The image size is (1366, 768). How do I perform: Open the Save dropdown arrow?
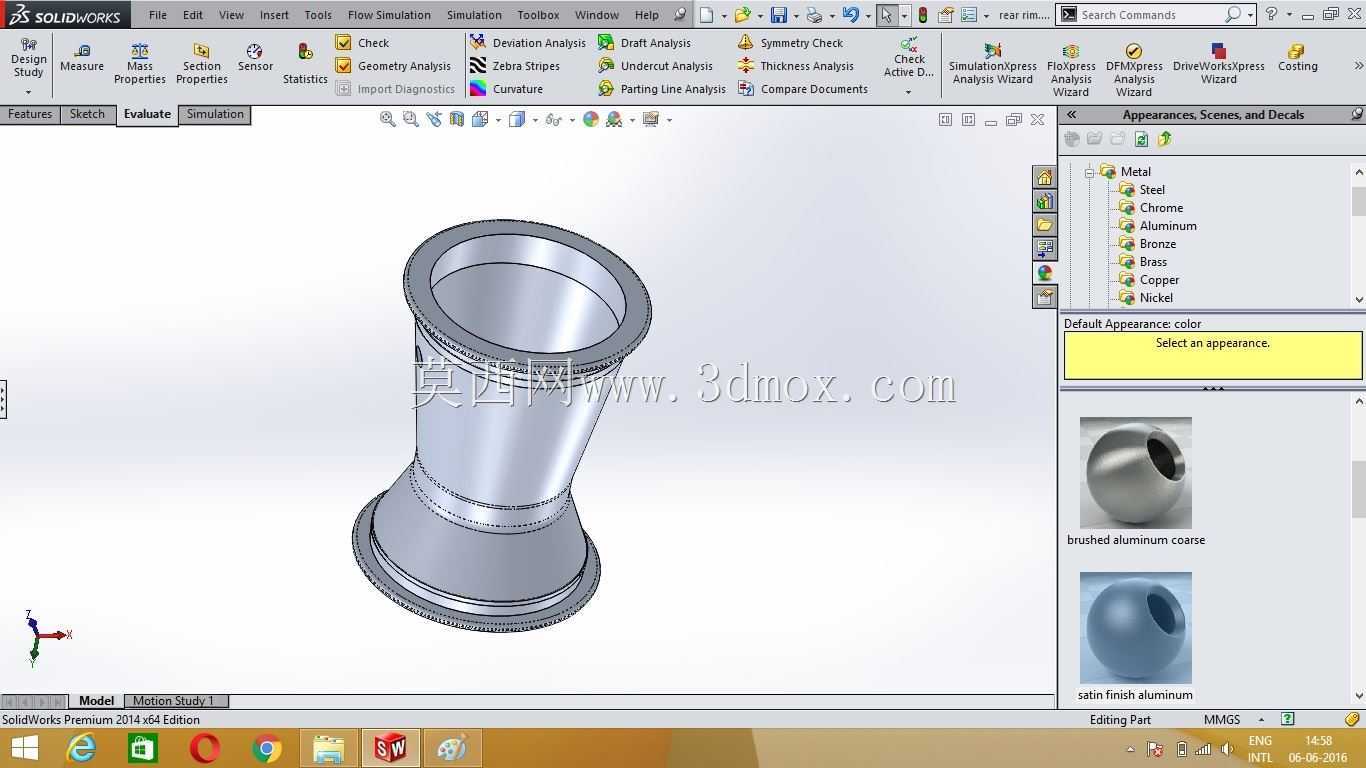coord(795,15)
